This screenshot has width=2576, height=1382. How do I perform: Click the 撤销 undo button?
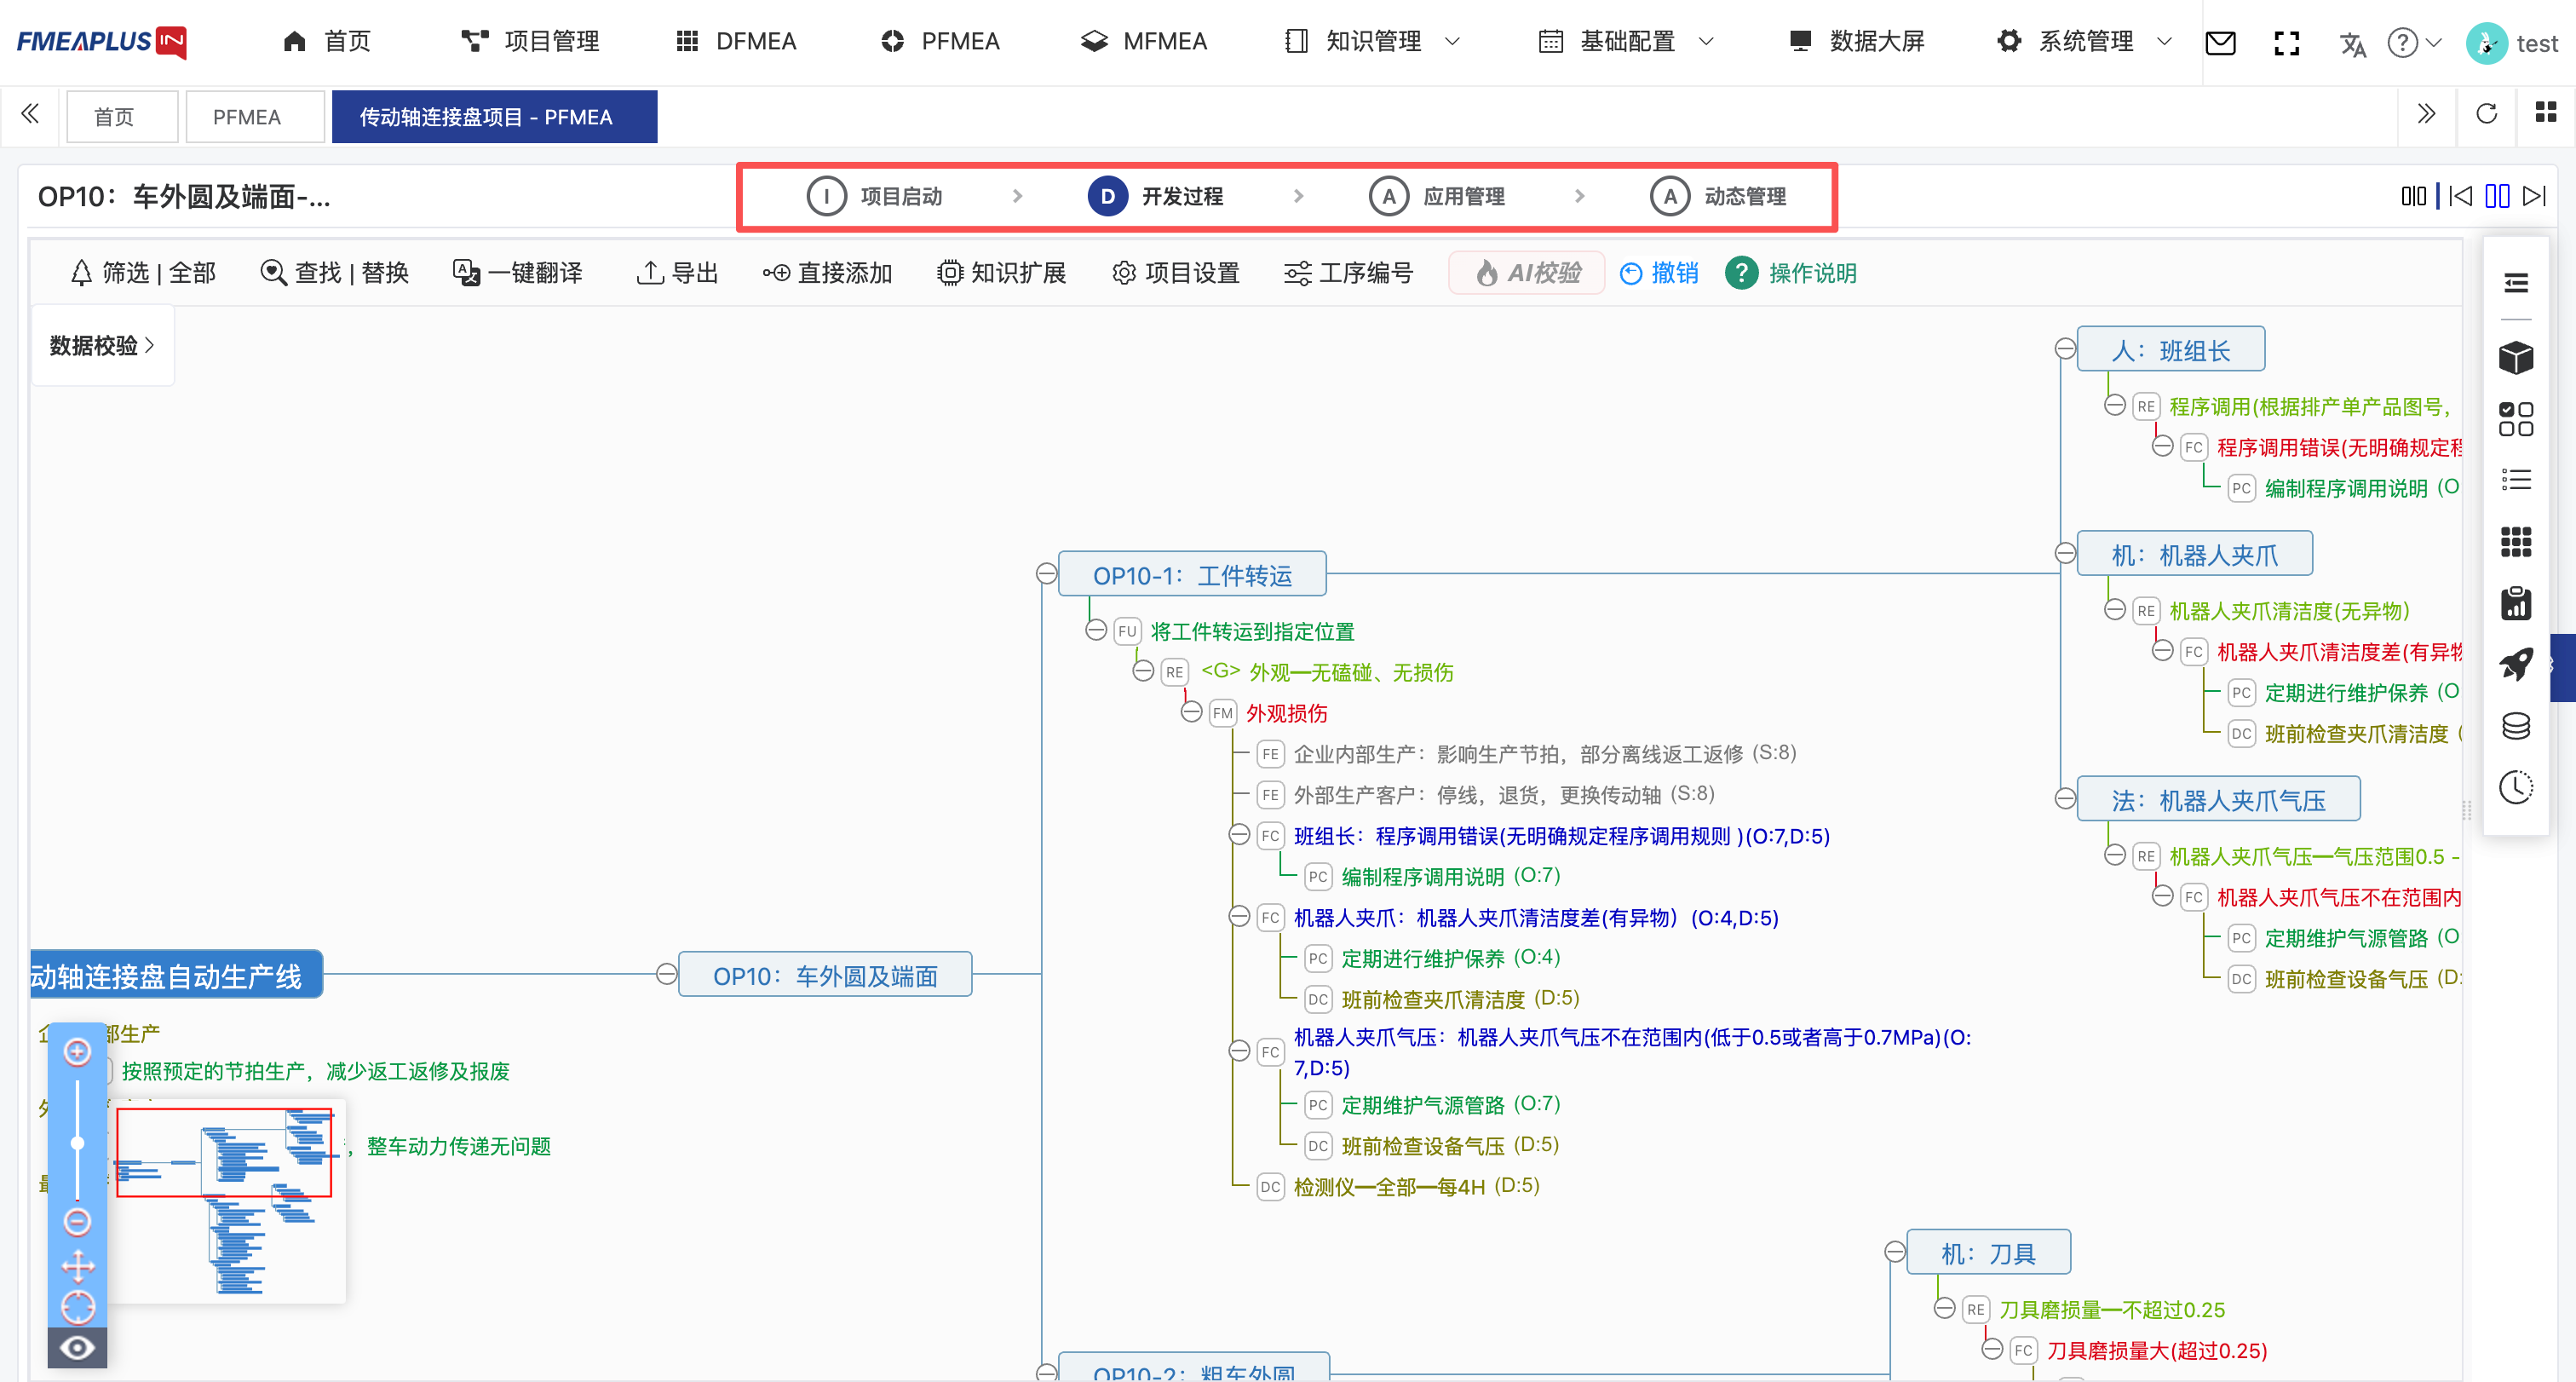1659,273
